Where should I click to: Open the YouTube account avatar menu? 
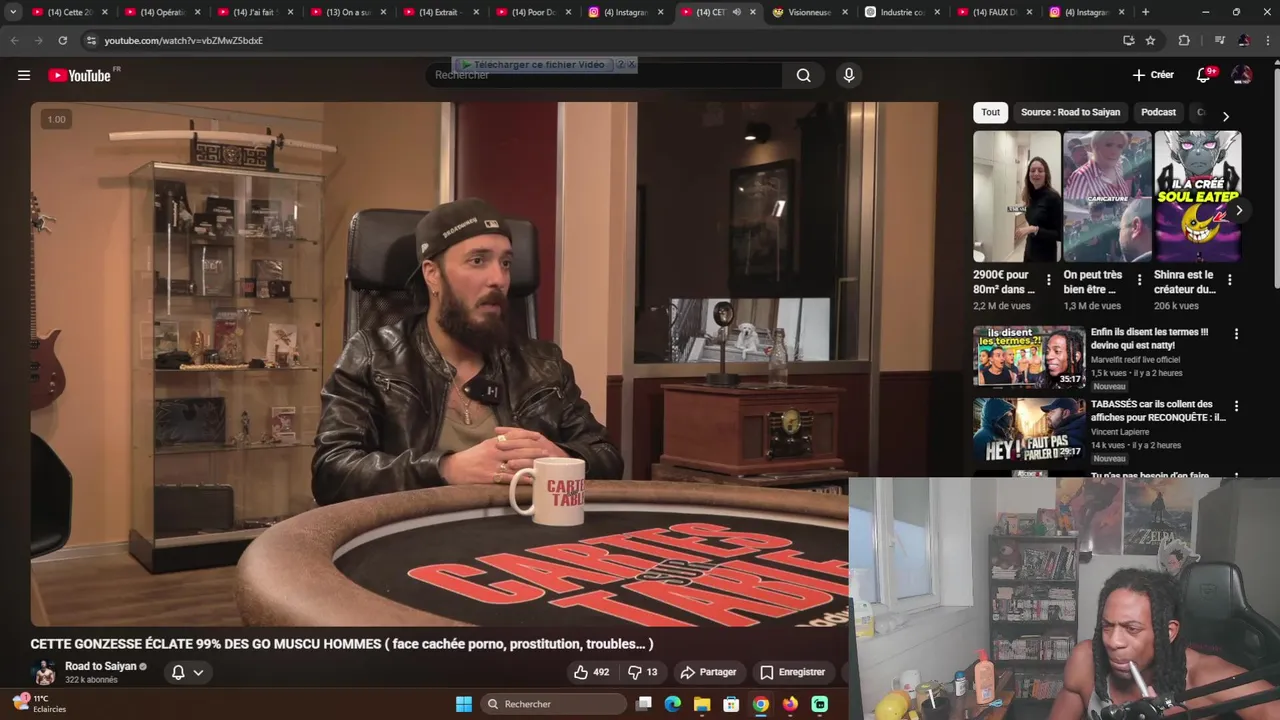[1242, 75]
